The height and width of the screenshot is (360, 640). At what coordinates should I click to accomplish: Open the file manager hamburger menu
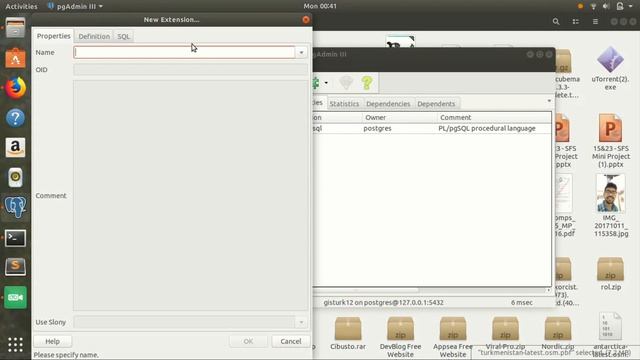tap(595, 21)
